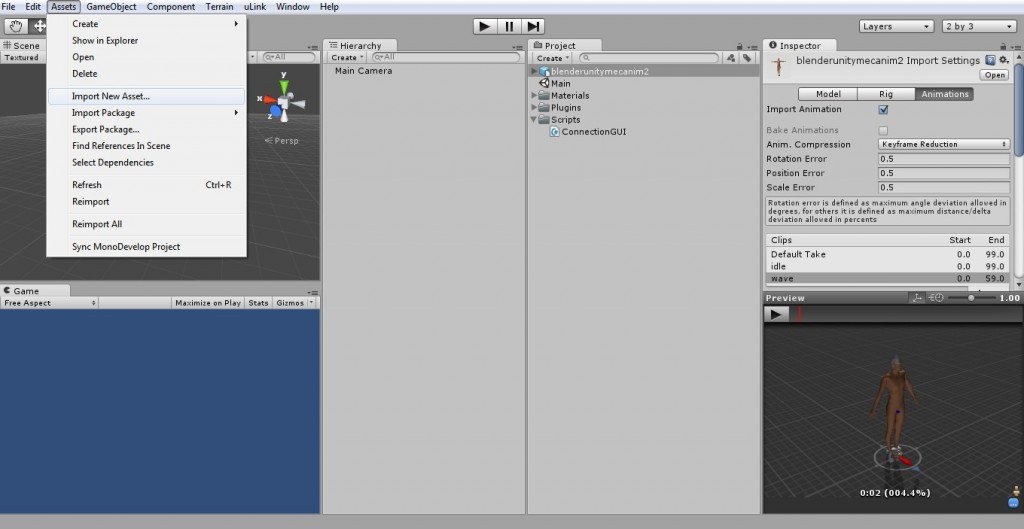Click the search by label tag icon
The width and height of the screenshot is (1024, 529).
tap(747, 57)
